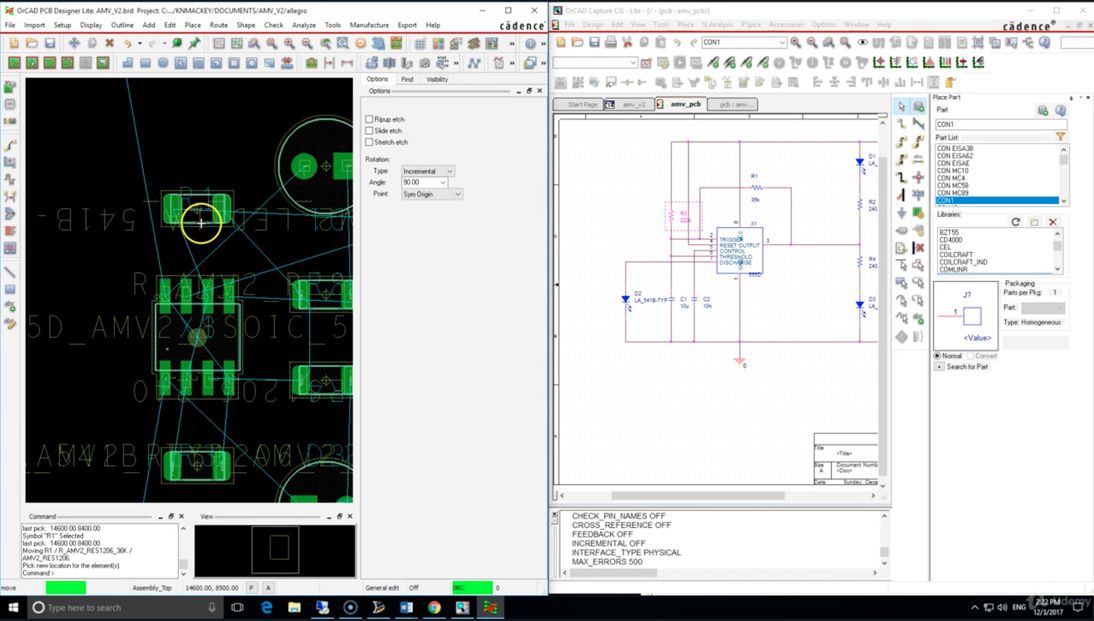The height and width of the screenshot is (621, 1094).
Task: Print the schematic from Capture toolbar
Action: click(610, 43)
